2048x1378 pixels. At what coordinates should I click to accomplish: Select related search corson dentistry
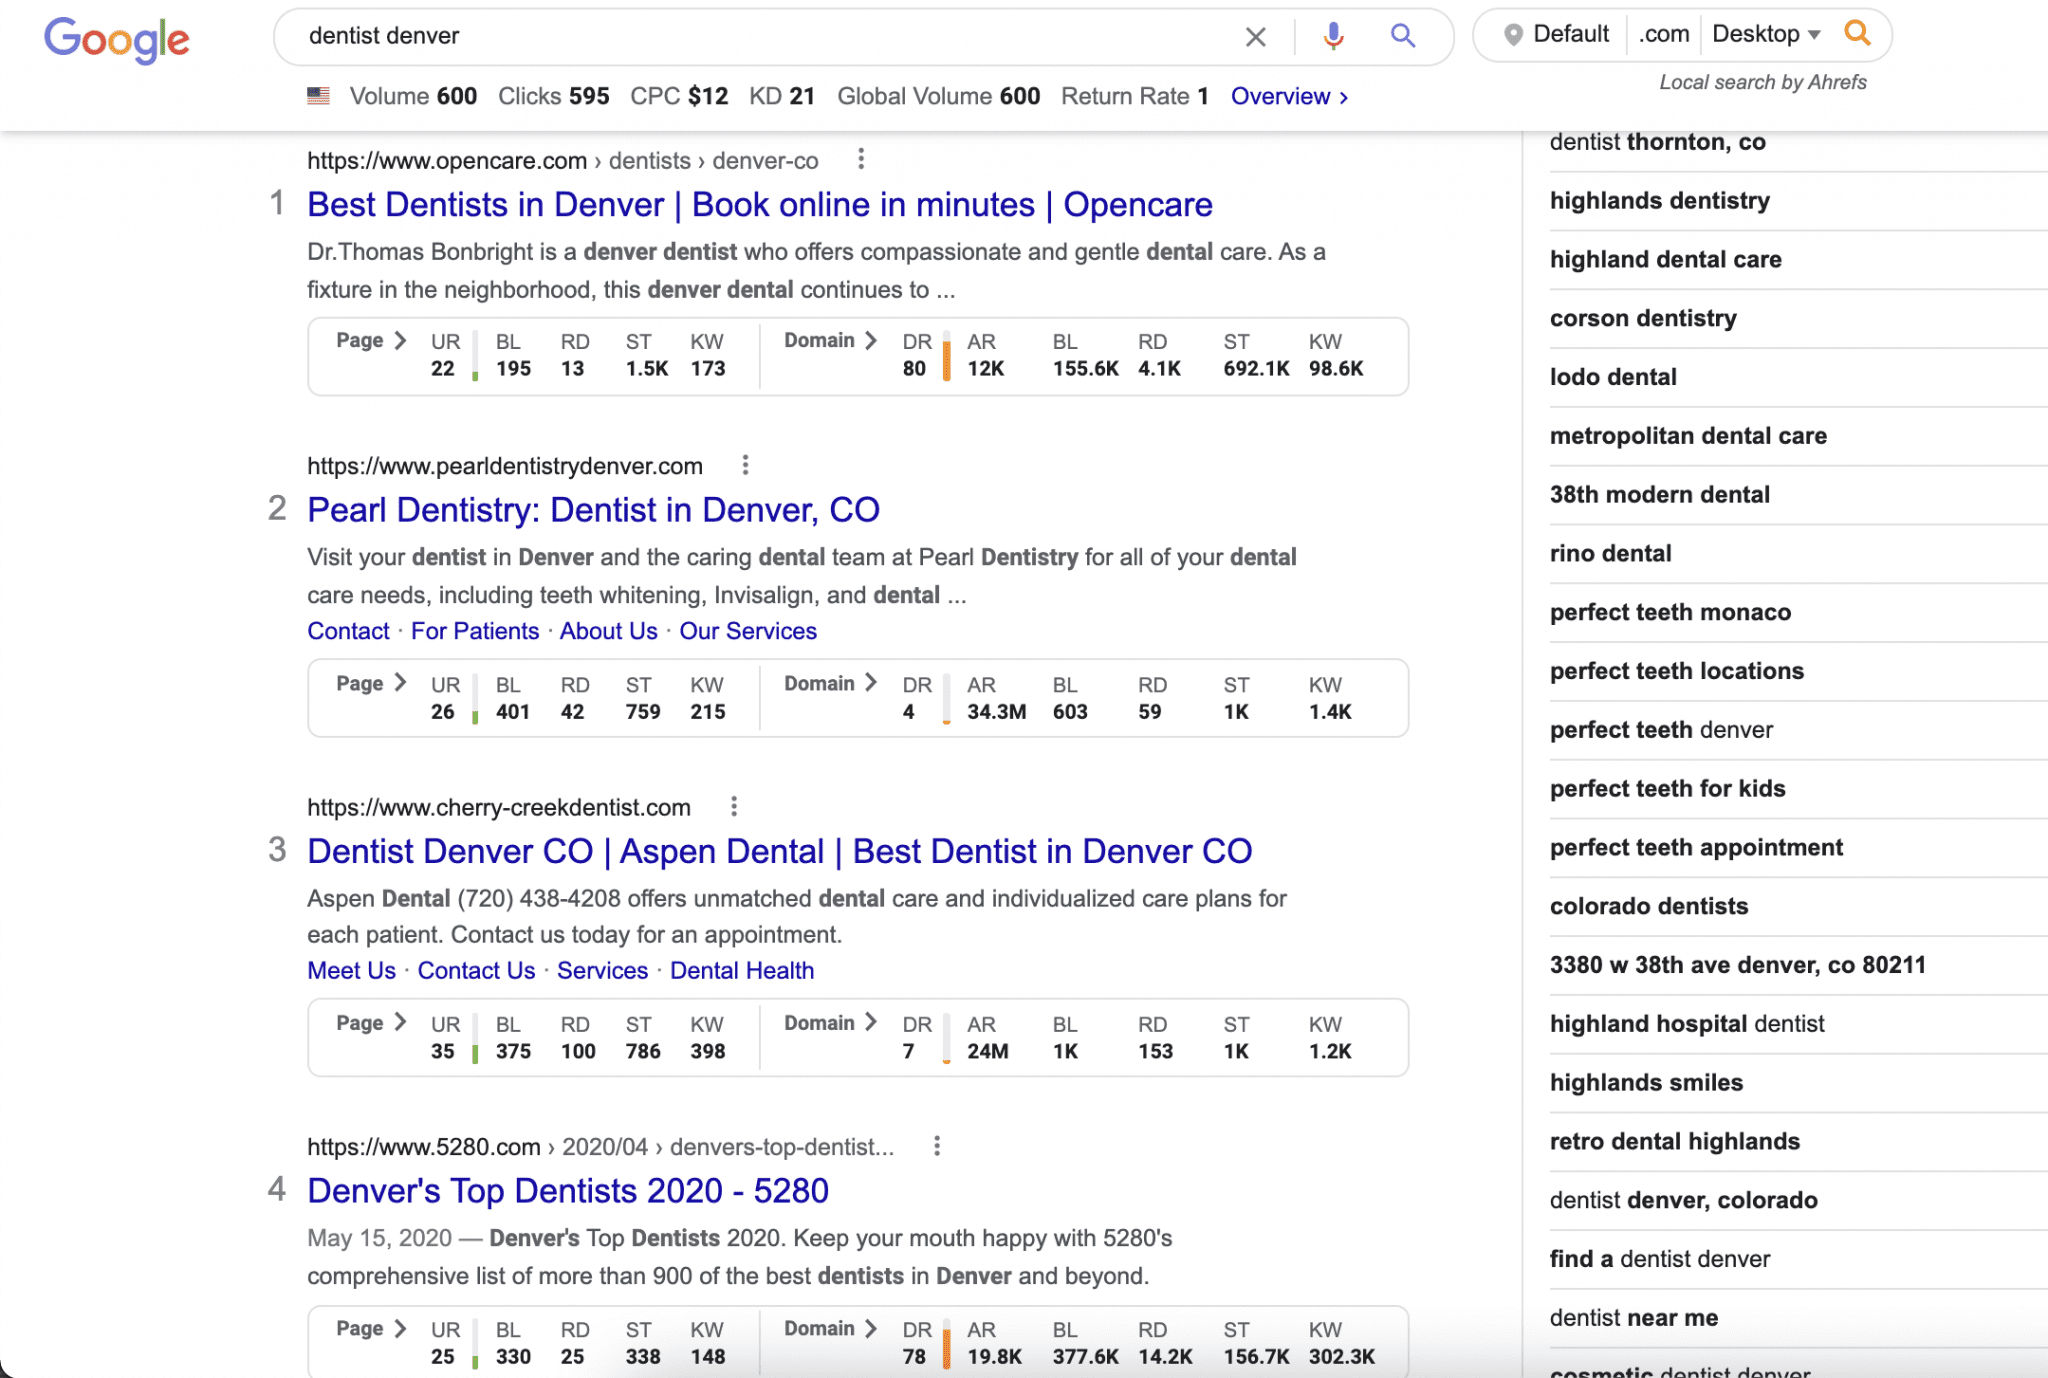click(x=1643, y=319)
